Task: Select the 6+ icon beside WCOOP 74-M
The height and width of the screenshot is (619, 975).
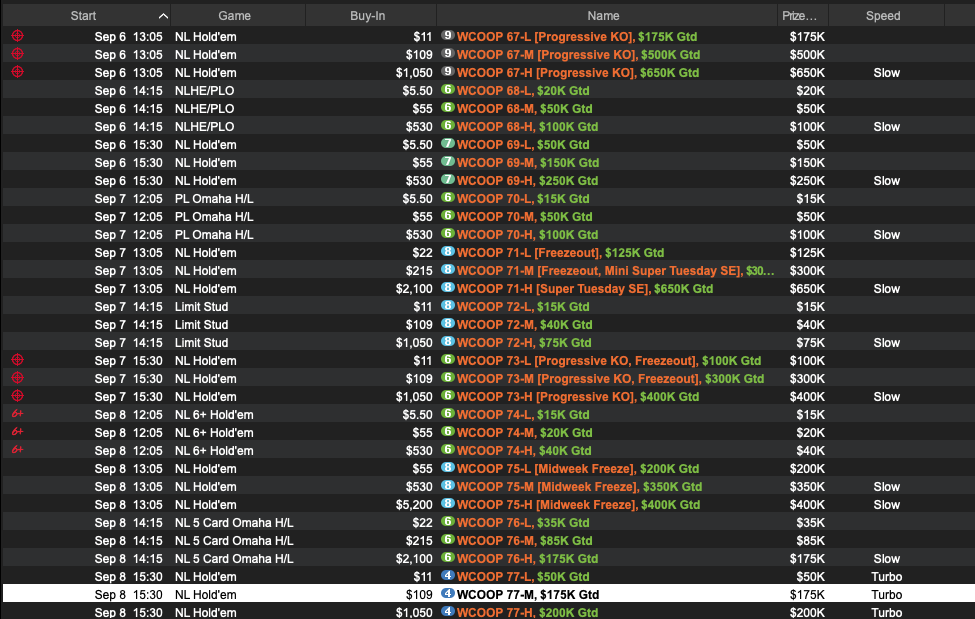Action: (17, 432)
